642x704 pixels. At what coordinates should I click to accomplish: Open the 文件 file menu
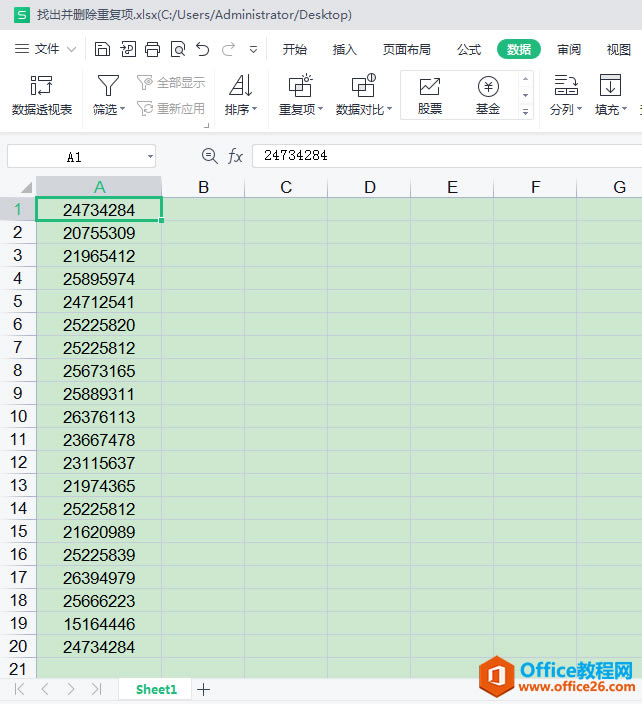46,49
